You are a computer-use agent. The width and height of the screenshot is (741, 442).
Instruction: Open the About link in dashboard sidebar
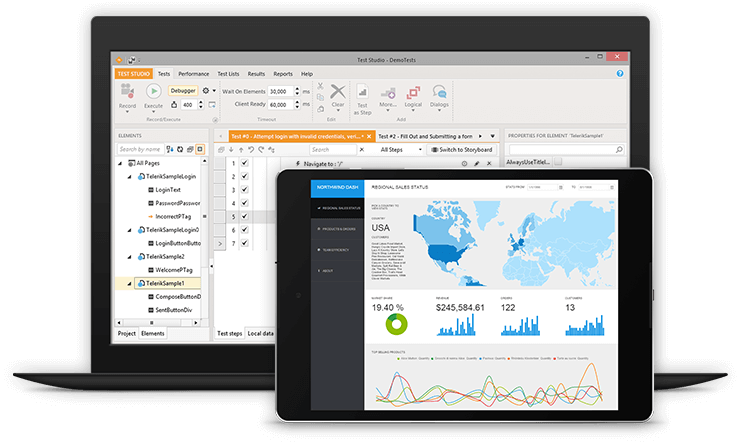pyautogui.click(x=337, y=270)
